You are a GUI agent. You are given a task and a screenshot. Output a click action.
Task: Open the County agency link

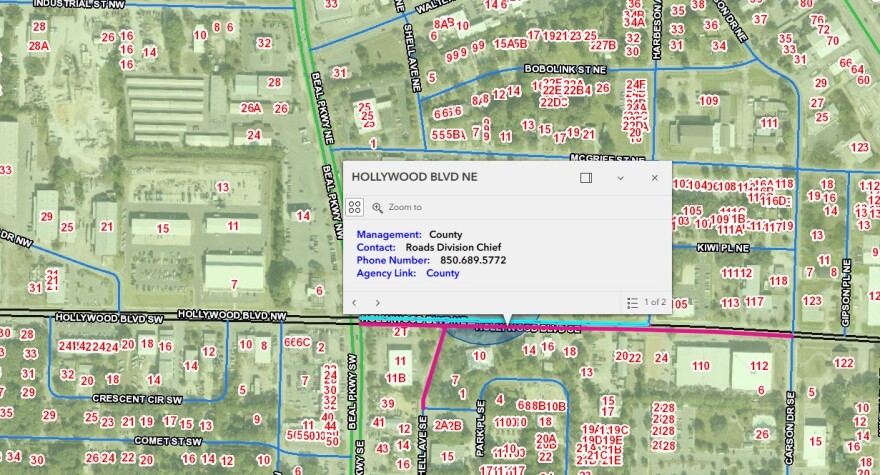[443, 273]
